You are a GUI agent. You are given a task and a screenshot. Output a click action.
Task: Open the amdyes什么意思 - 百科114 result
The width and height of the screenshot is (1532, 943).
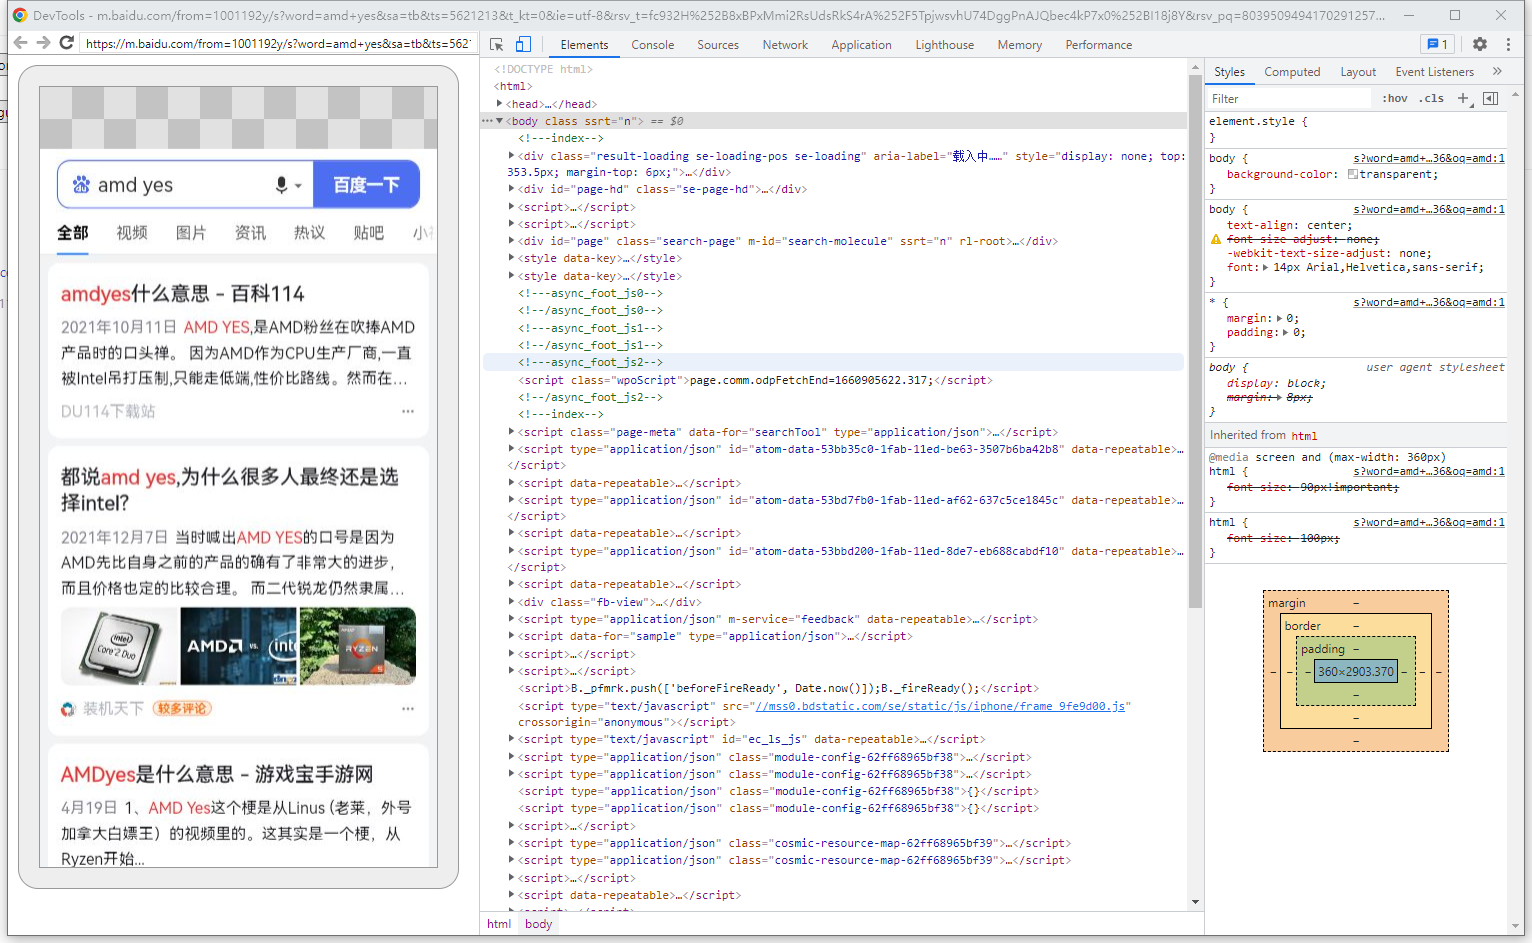click(183, 294)
